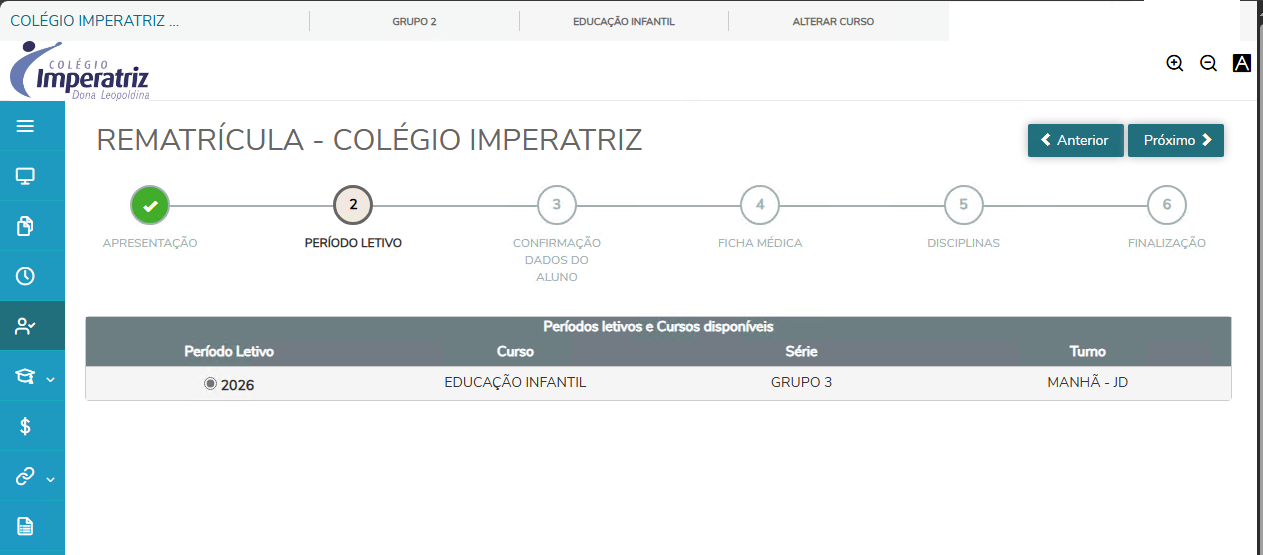Click the clock icon in sidebar

(25, 276)
